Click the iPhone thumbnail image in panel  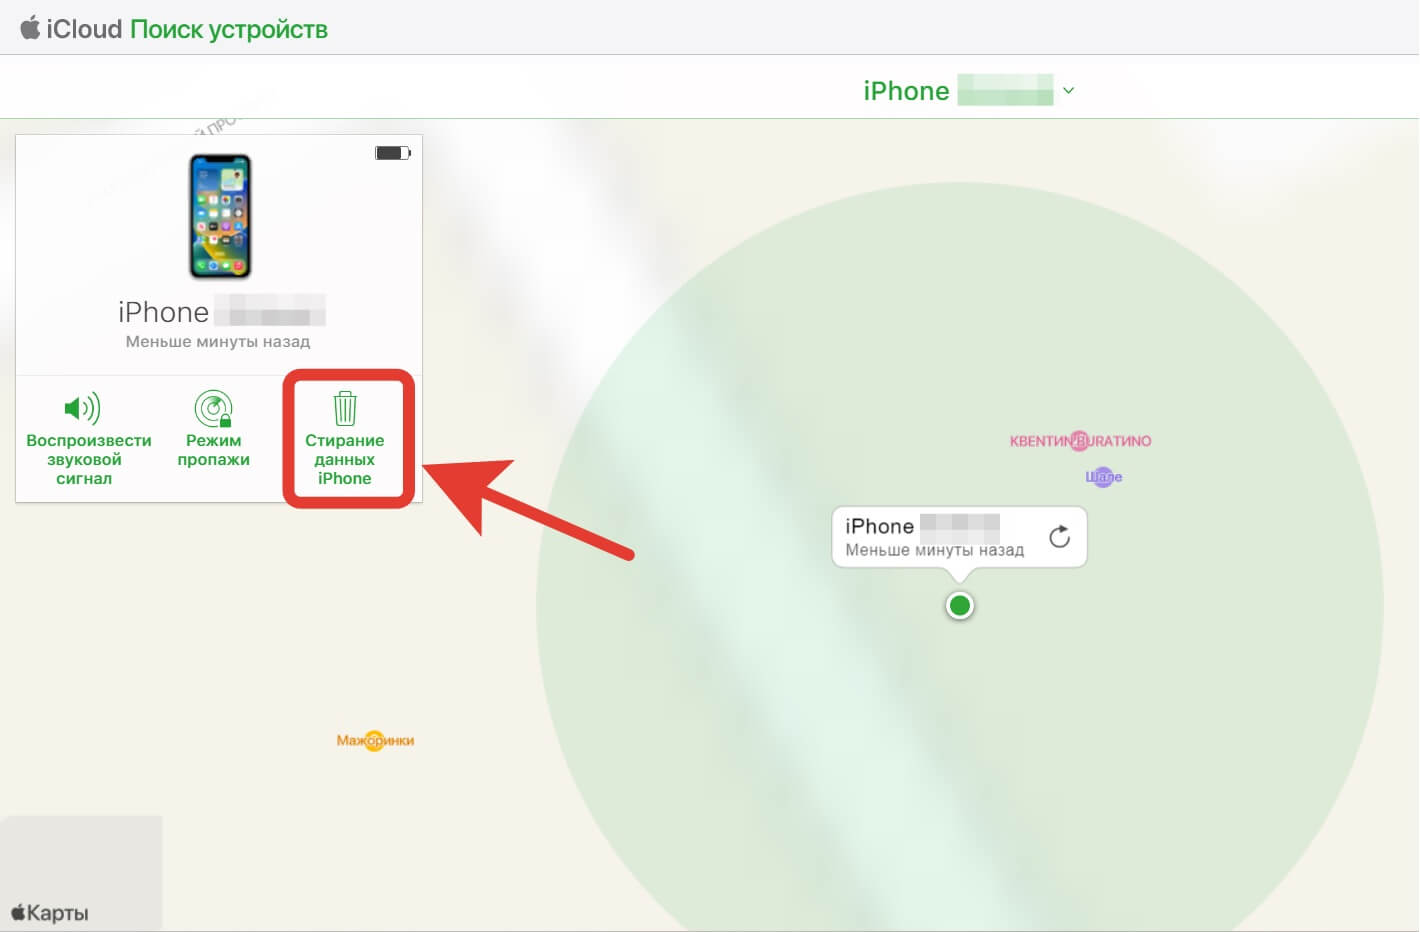coord(221,216)
